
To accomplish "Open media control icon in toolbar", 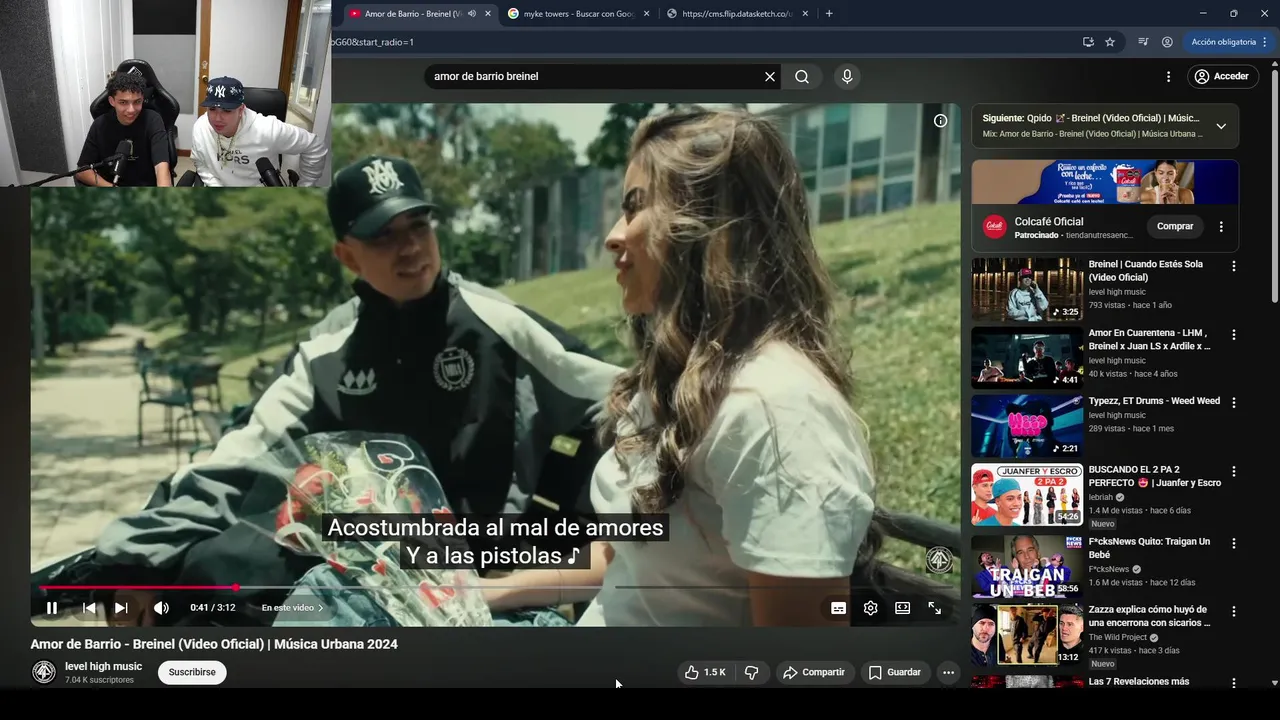I will pos(1143,42).
